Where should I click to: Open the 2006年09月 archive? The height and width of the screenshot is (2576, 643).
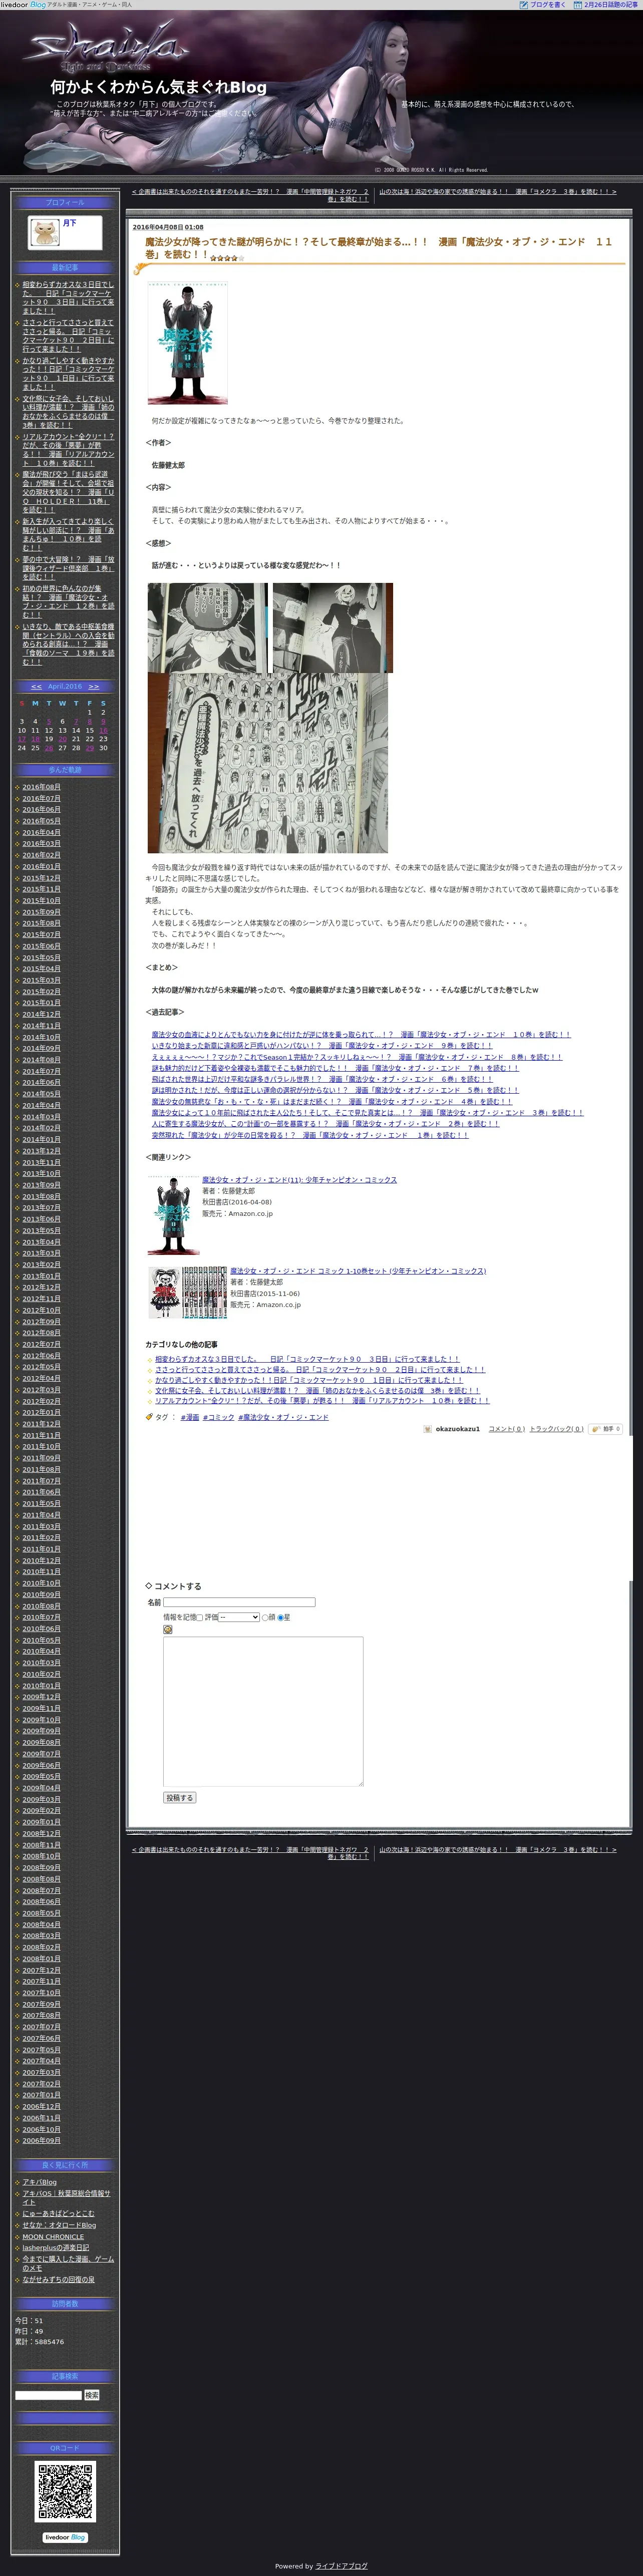tap(41, 2140)
